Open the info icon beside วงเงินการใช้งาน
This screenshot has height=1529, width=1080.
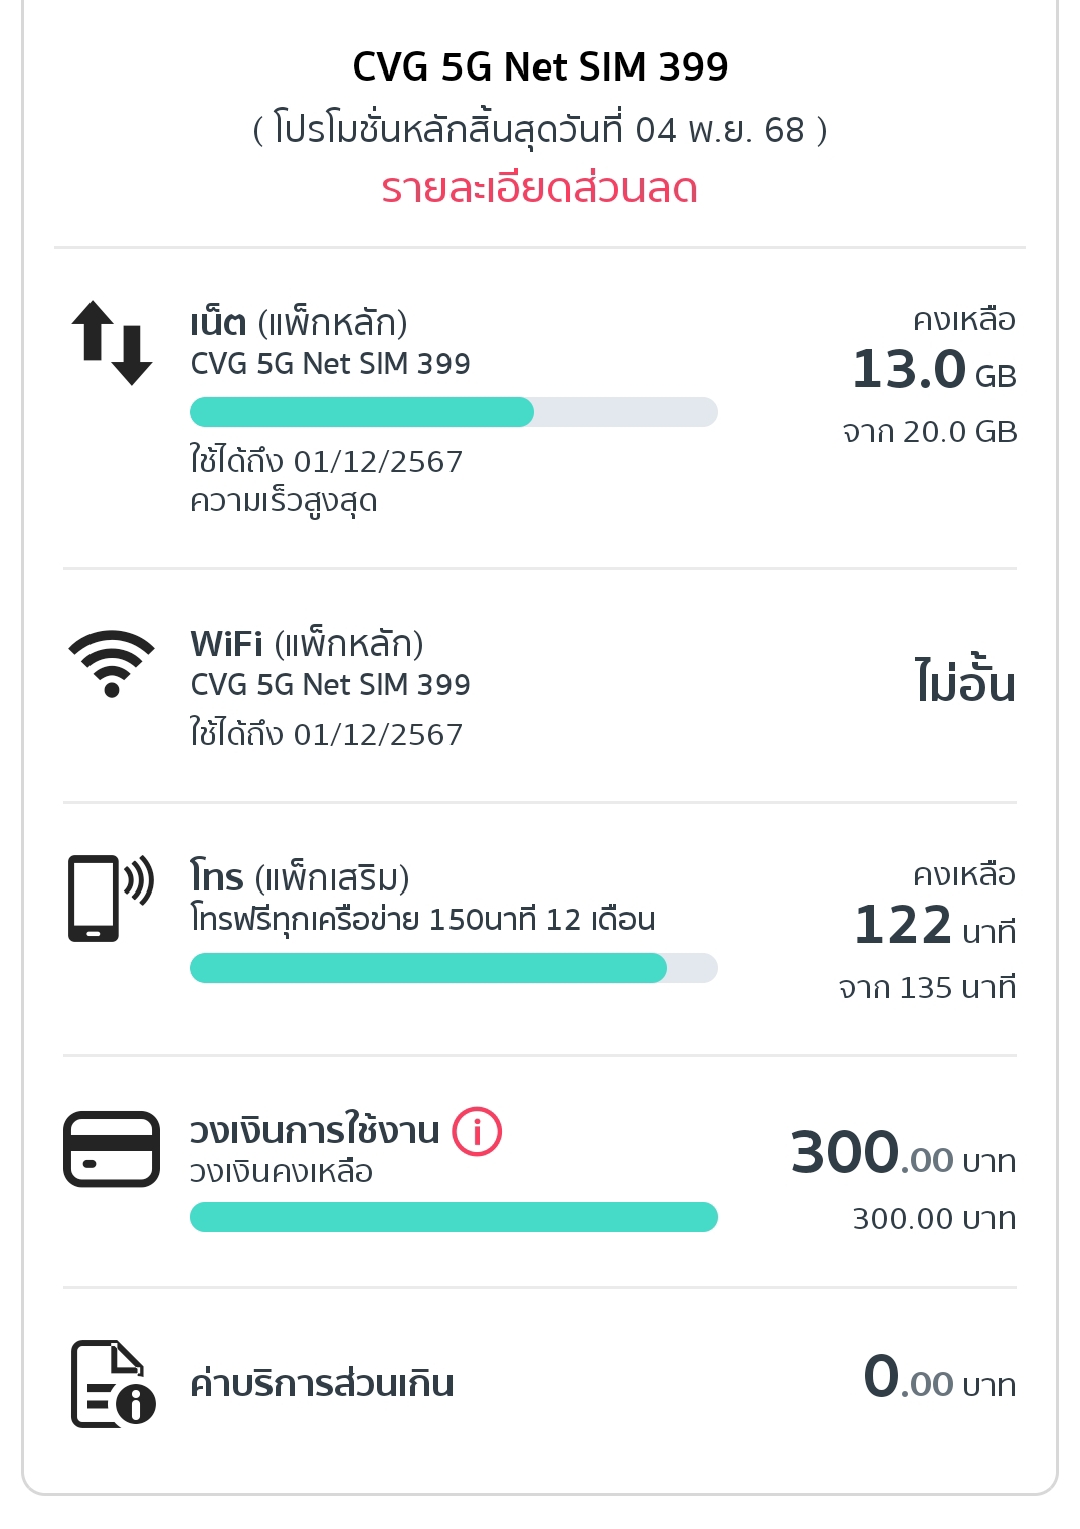click(x=477, y=1132)
